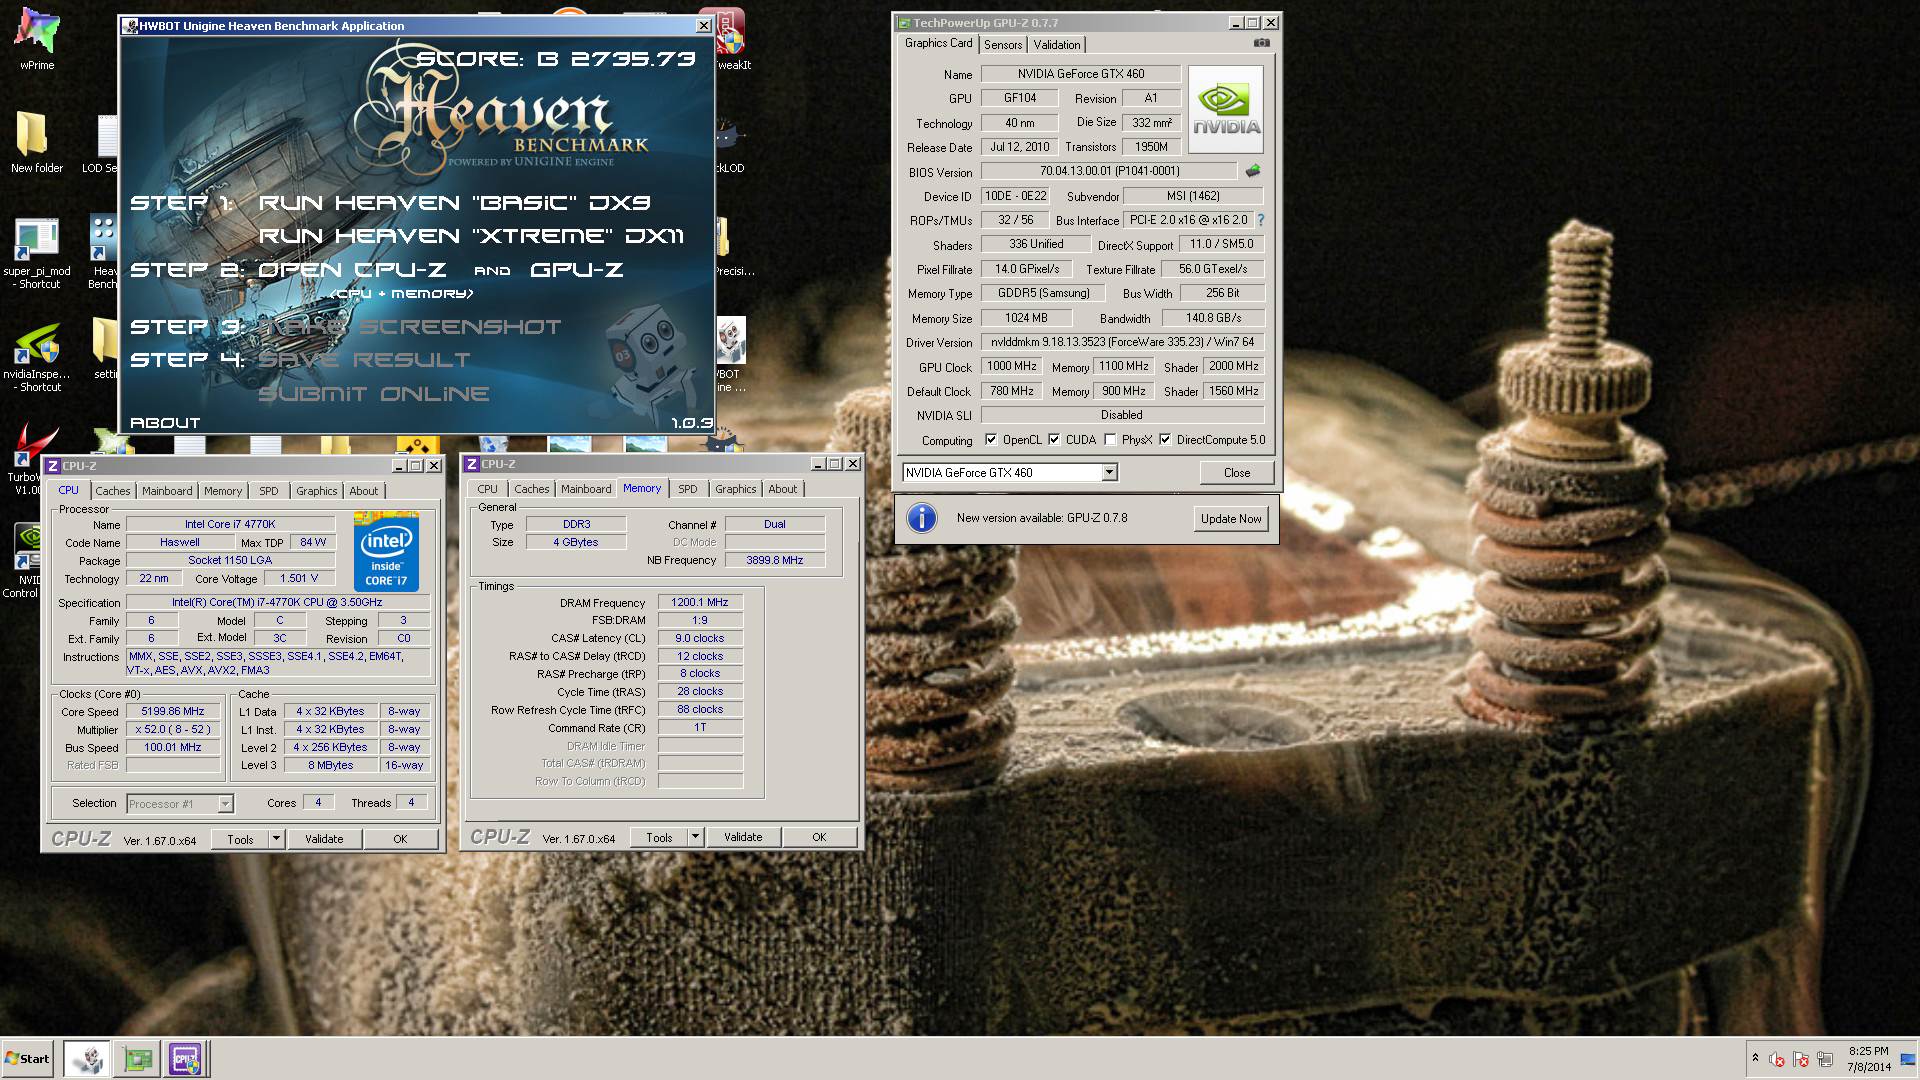Click the Intel Core i7 logo in CPU-Z
The width and height of the screenshot is (1920, 1080).
pos(386,552)
